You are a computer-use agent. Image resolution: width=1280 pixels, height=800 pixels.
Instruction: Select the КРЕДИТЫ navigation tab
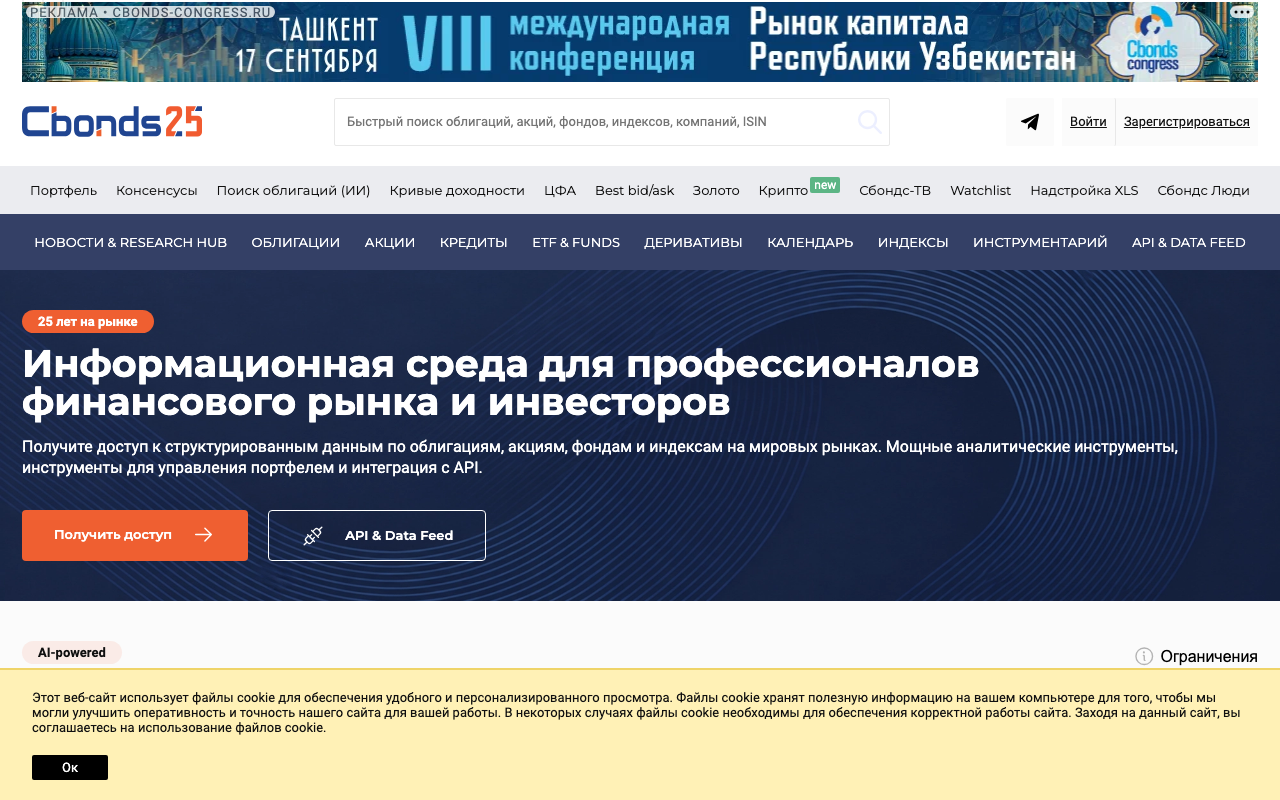473,242
